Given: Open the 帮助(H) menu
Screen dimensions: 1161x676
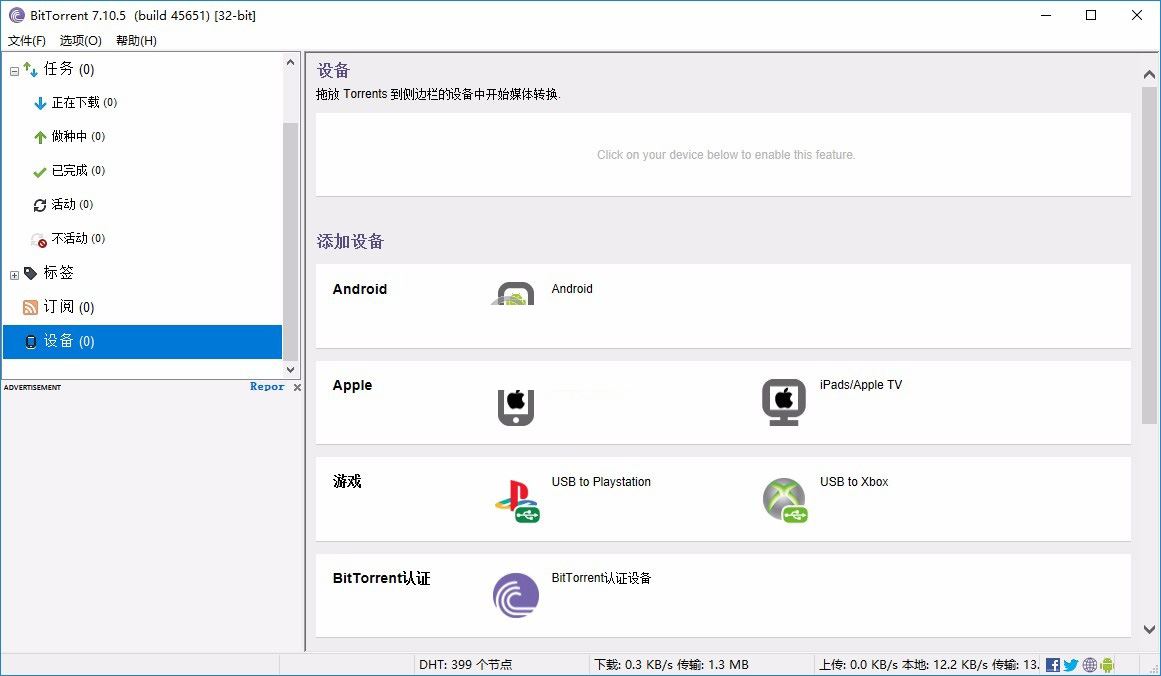Looking at the screenshot, I should coord(136,41).
